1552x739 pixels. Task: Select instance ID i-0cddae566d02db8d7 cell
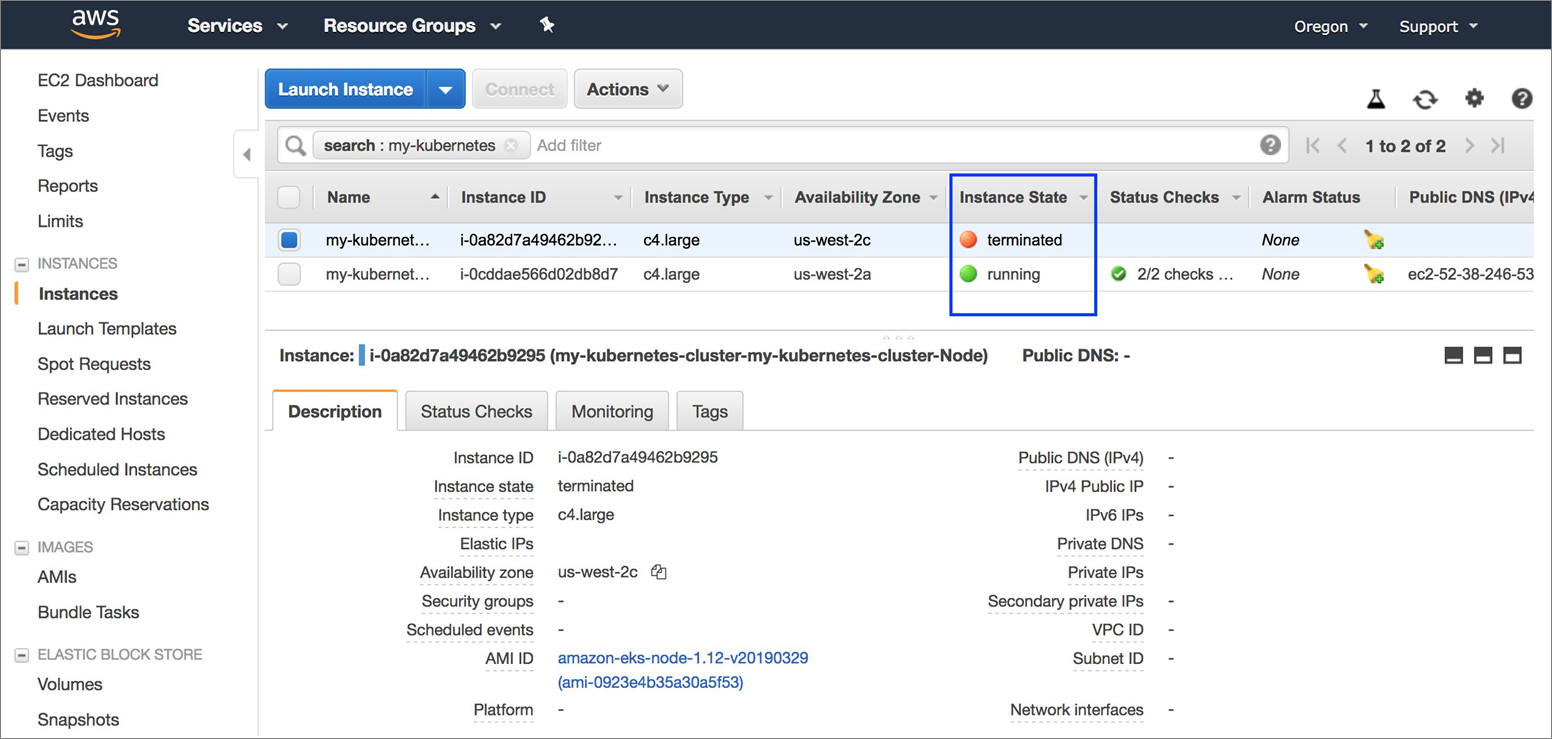pos(539,274)
